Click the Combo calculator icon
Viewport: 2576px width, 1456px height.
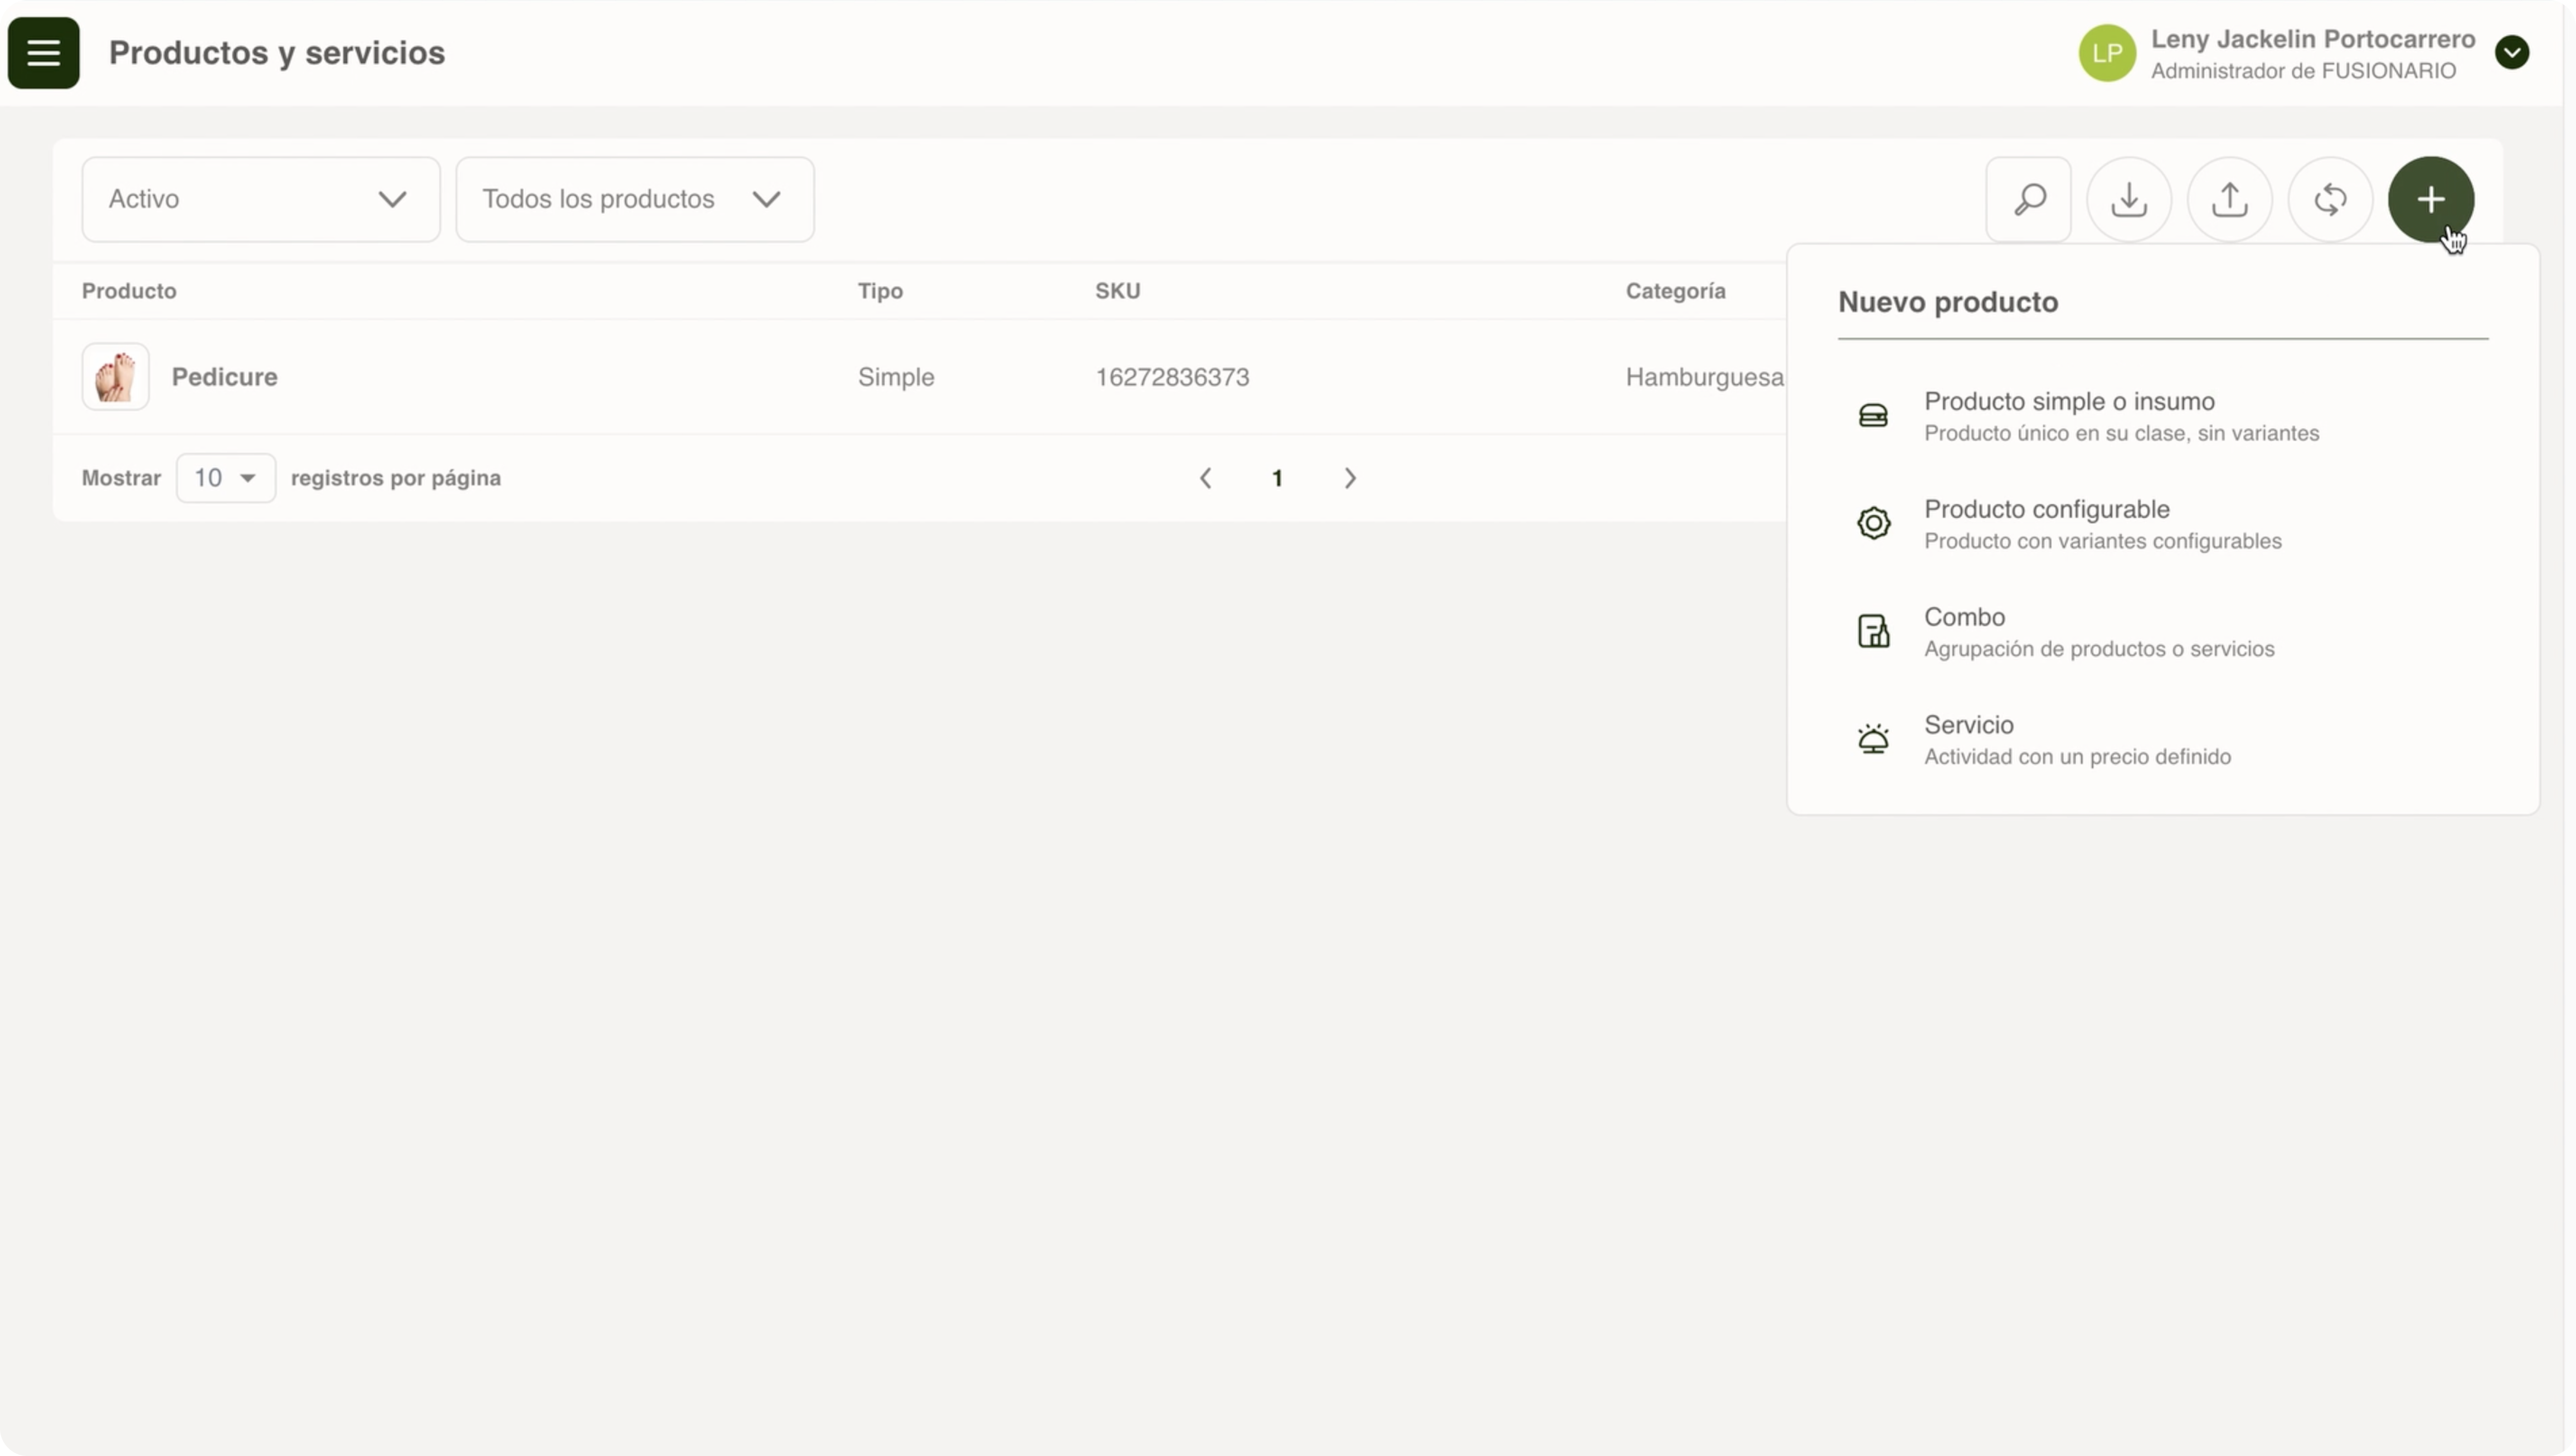coord(1873,631)
